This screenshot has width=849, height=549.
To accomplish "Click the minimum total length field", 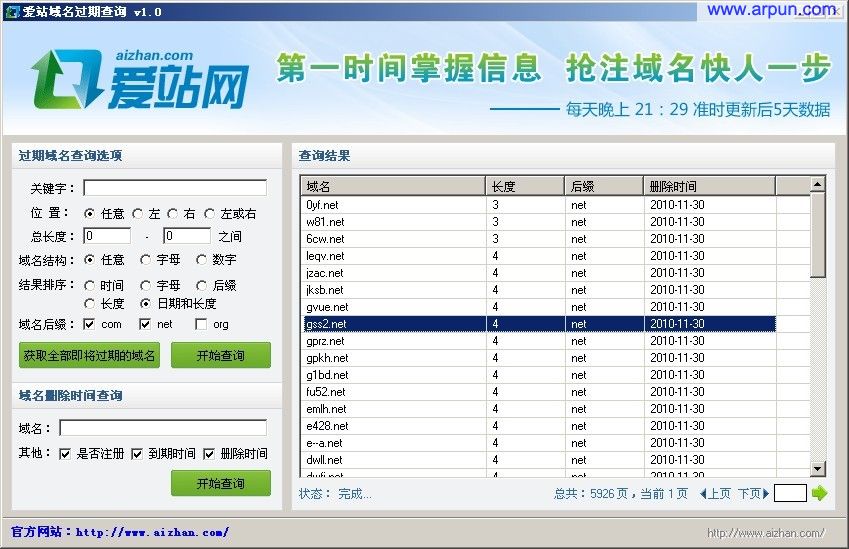I will tap(107, 236).
